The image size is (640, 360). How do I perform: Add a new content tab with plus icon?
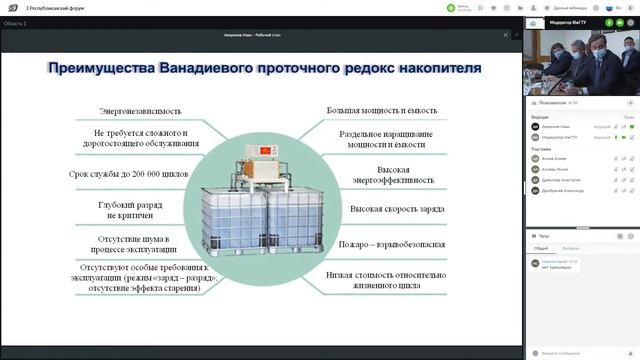(516, 35)
